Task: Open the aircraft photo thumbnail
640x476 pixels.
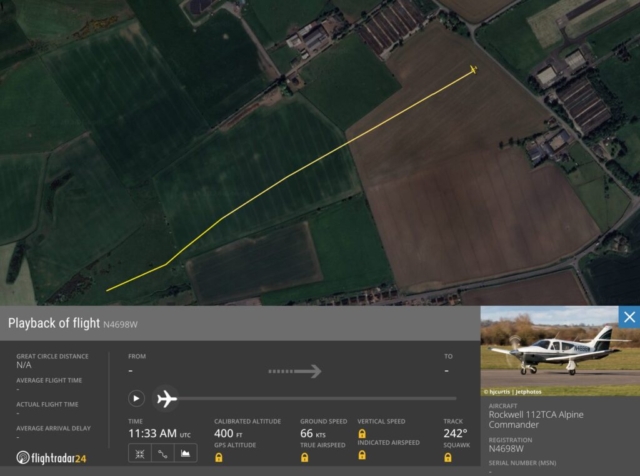Action: point(560,351)
